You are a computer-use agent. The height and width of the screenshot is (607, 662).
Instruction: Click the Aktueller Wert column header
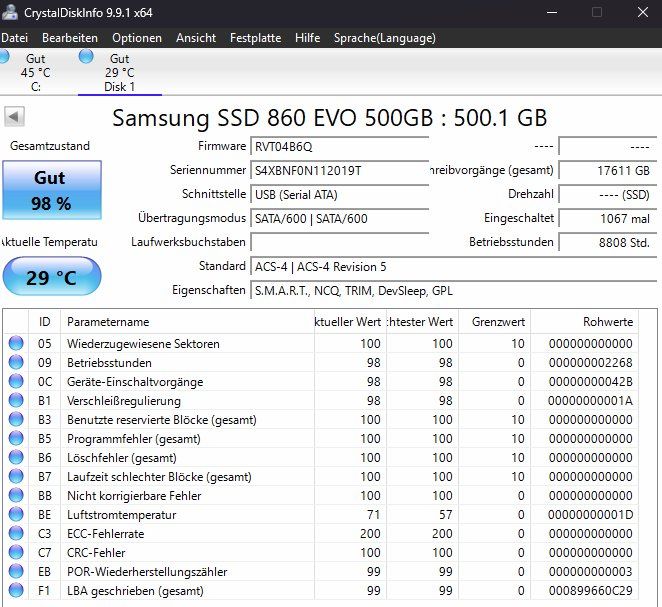coord(350,322)
